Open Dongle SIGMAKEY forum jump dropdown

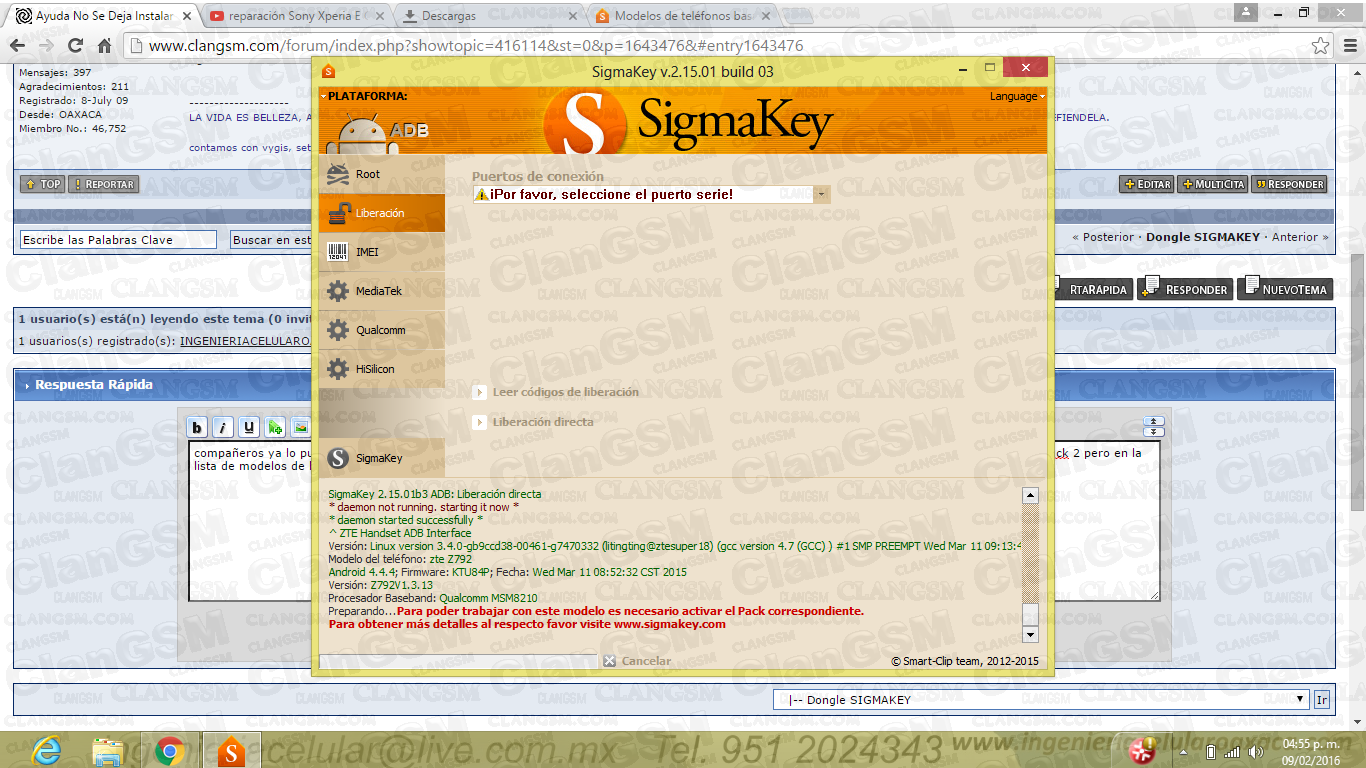(x=1041, y=700)
